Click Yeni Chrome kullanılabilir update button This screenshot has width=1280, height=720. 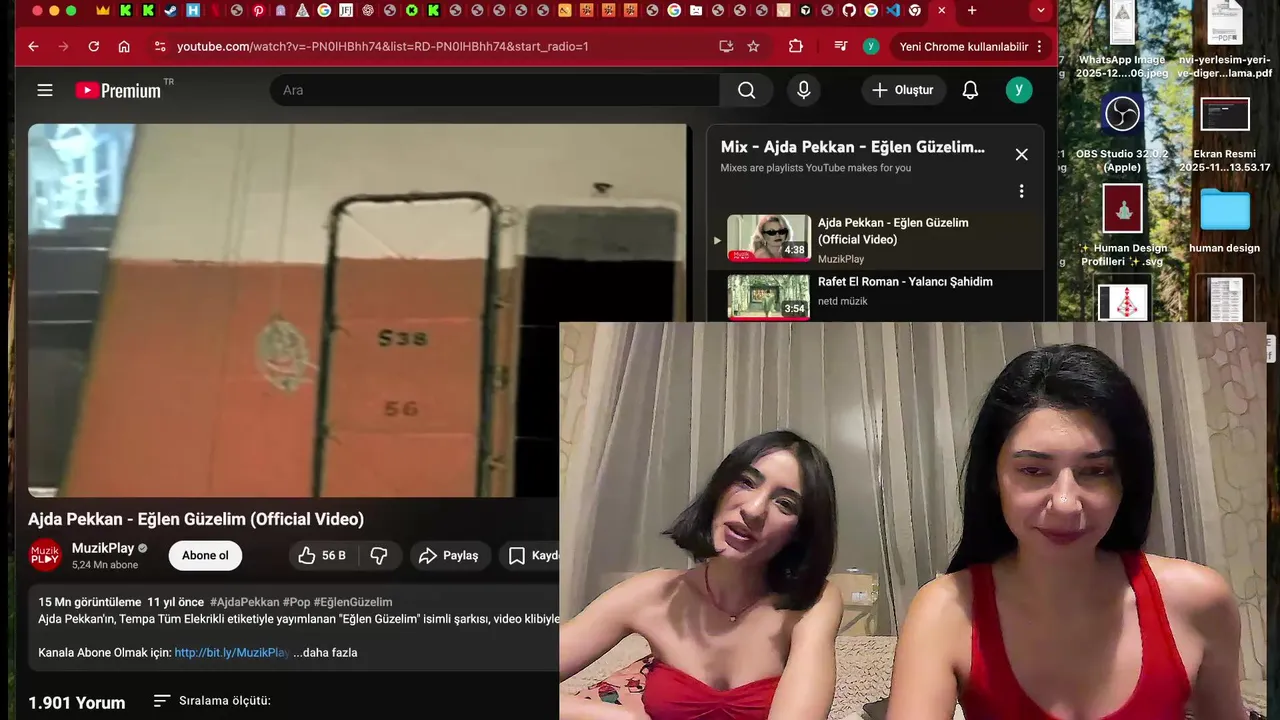964,46
